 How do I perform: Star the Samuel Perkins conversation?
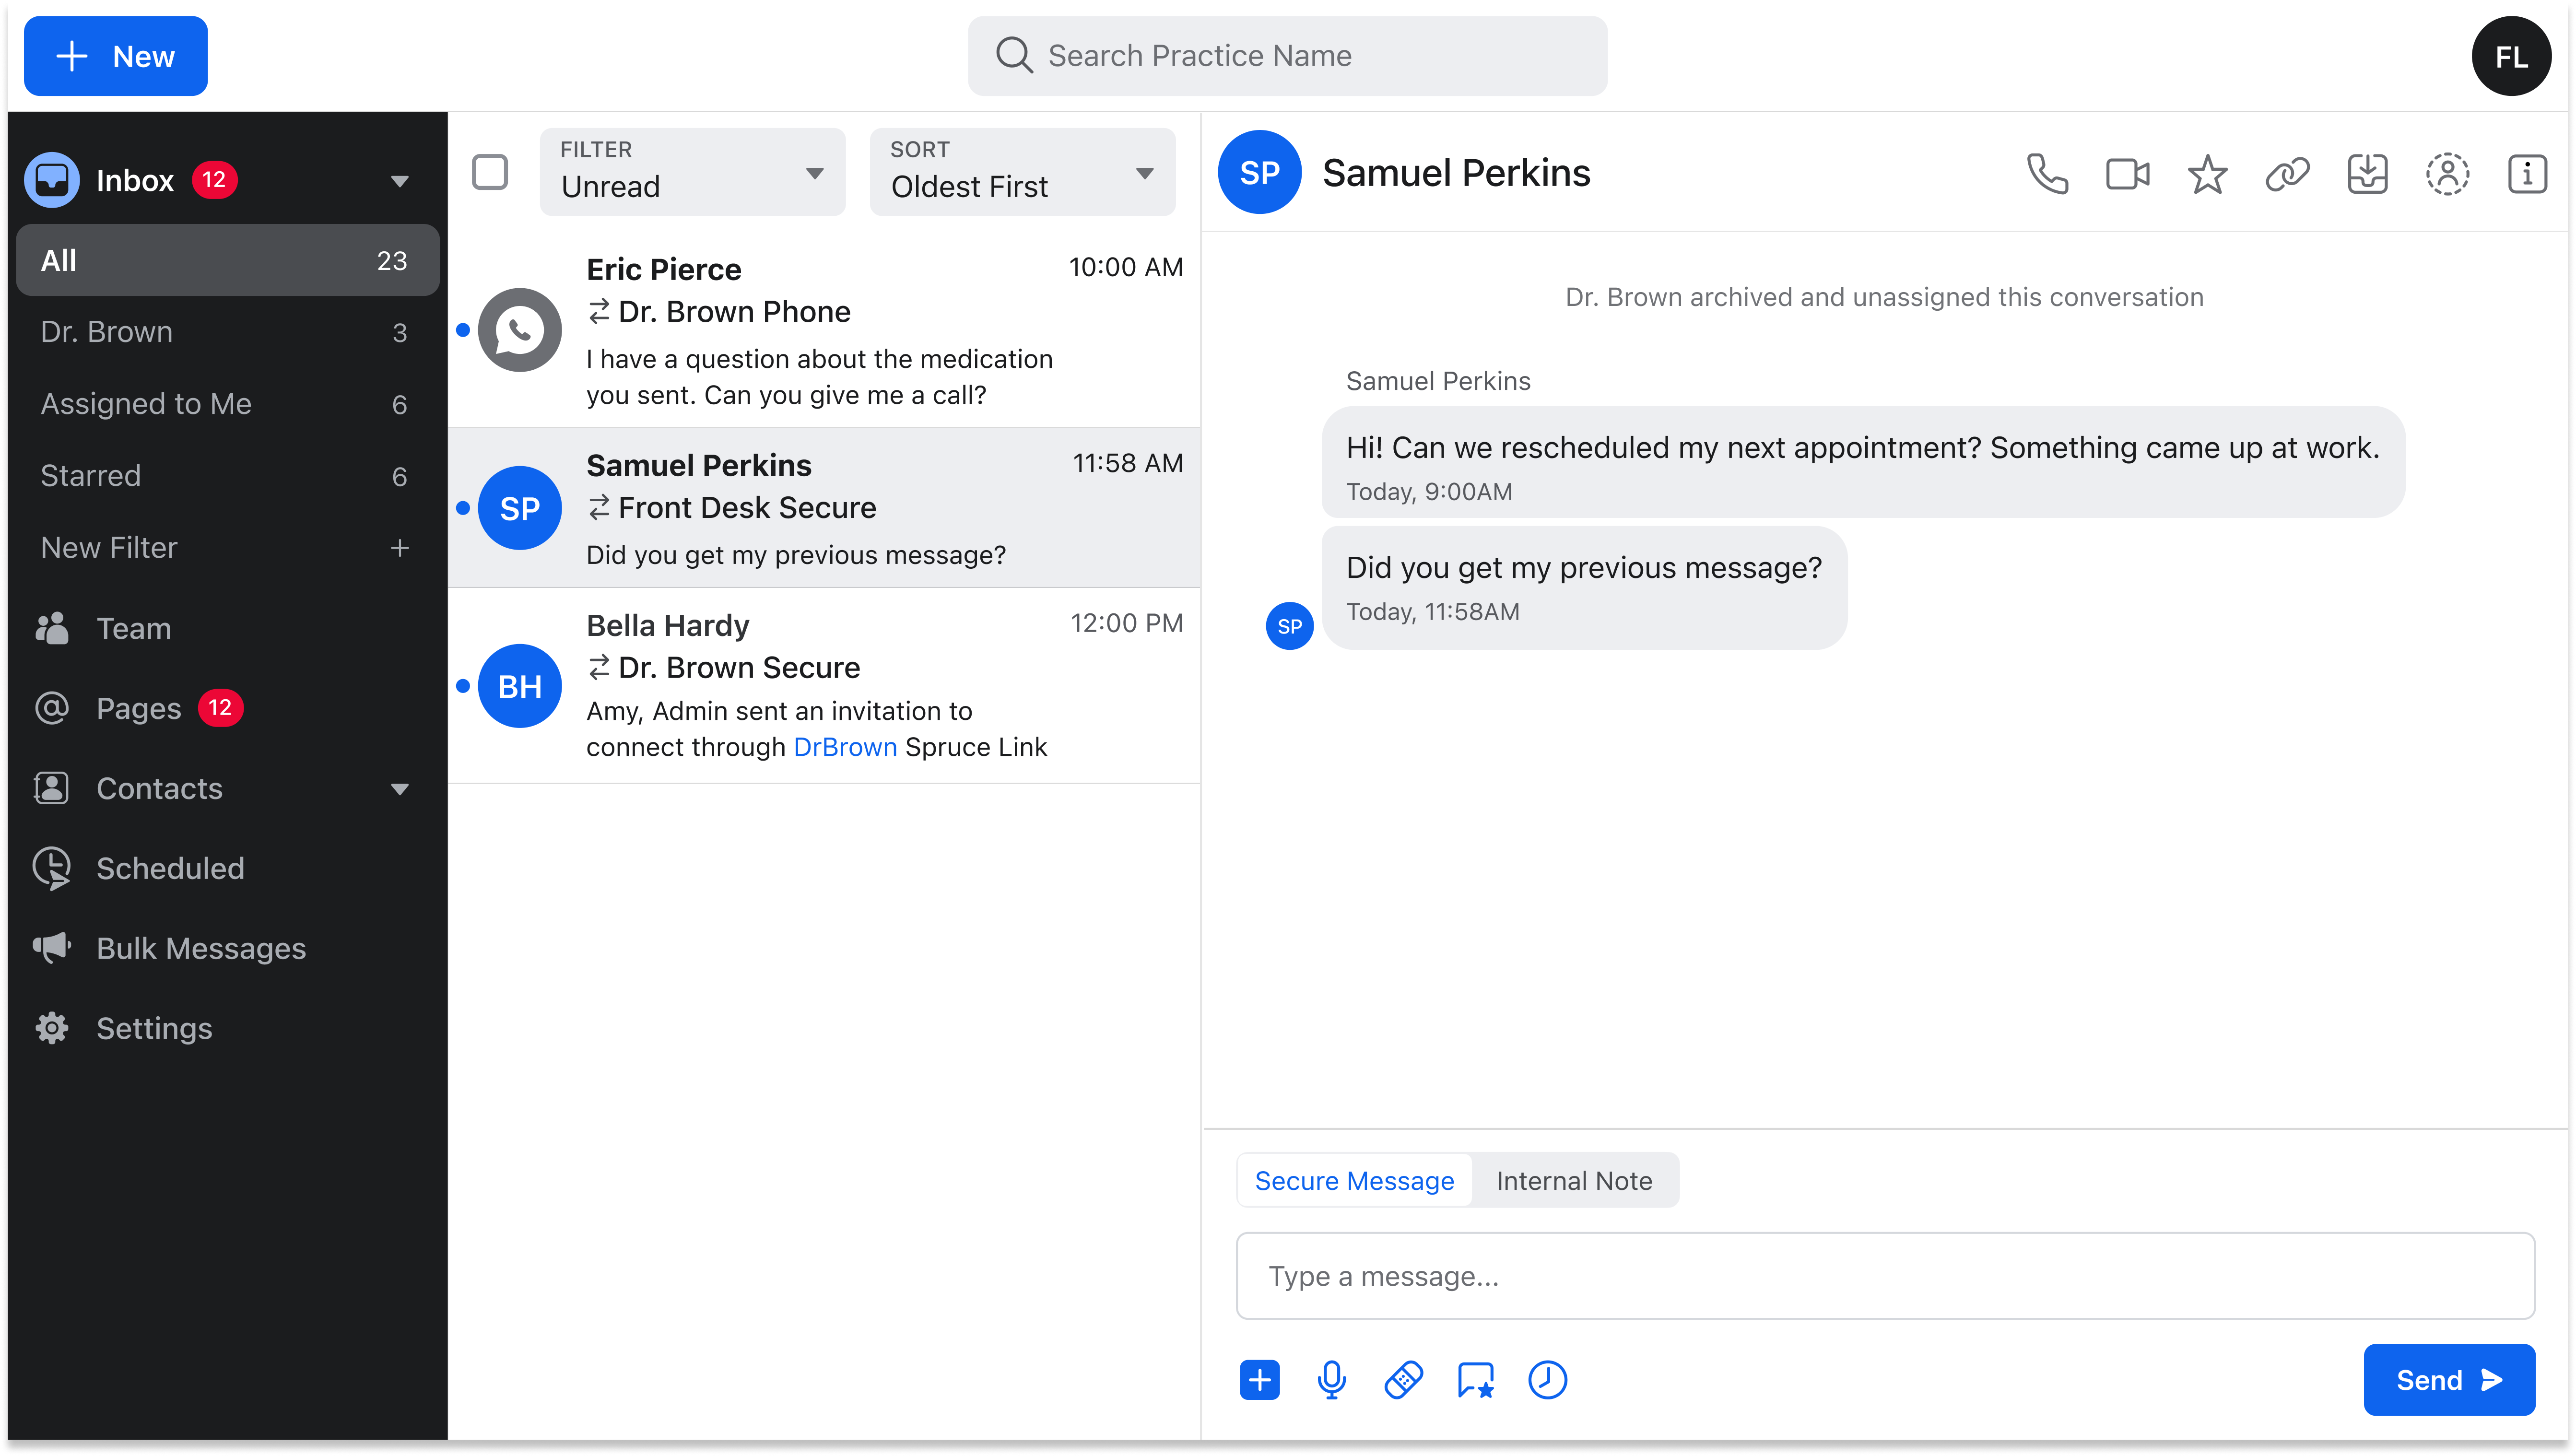[x=2207, y=174]
